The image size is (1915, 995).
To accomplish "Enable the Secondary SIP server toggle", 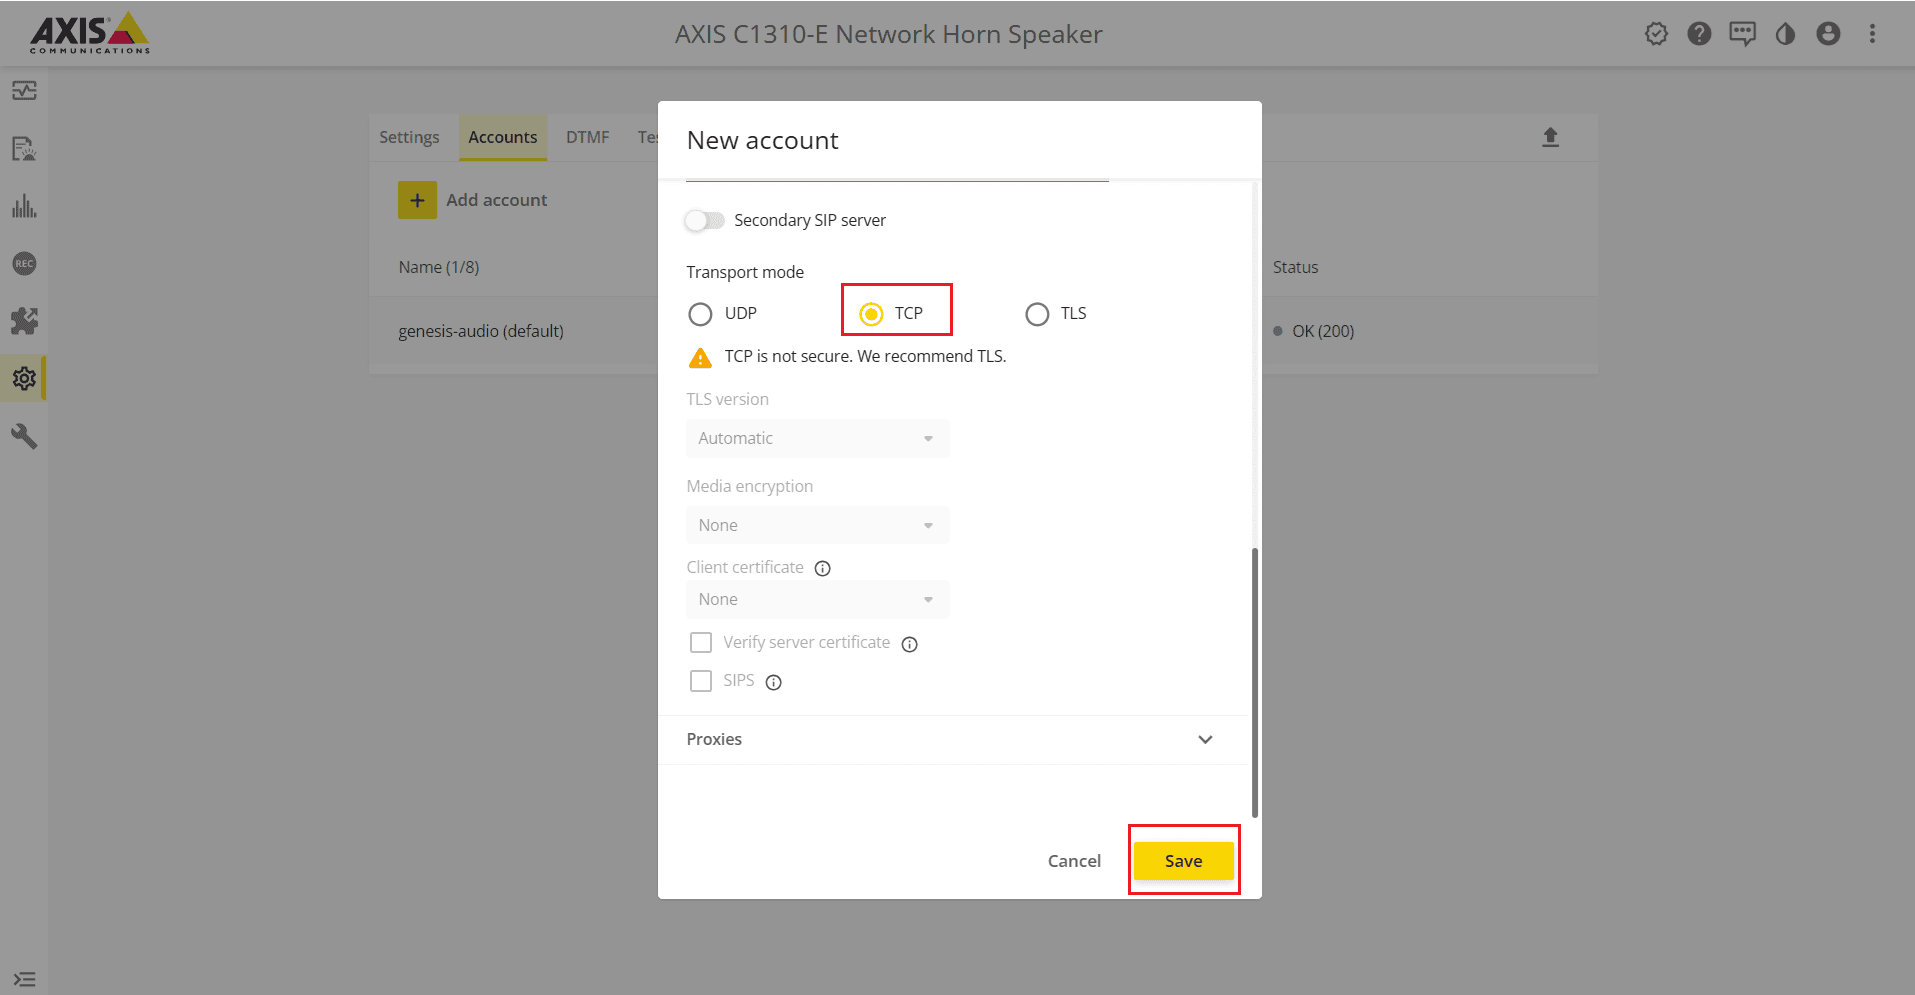I will click(705, 220).
